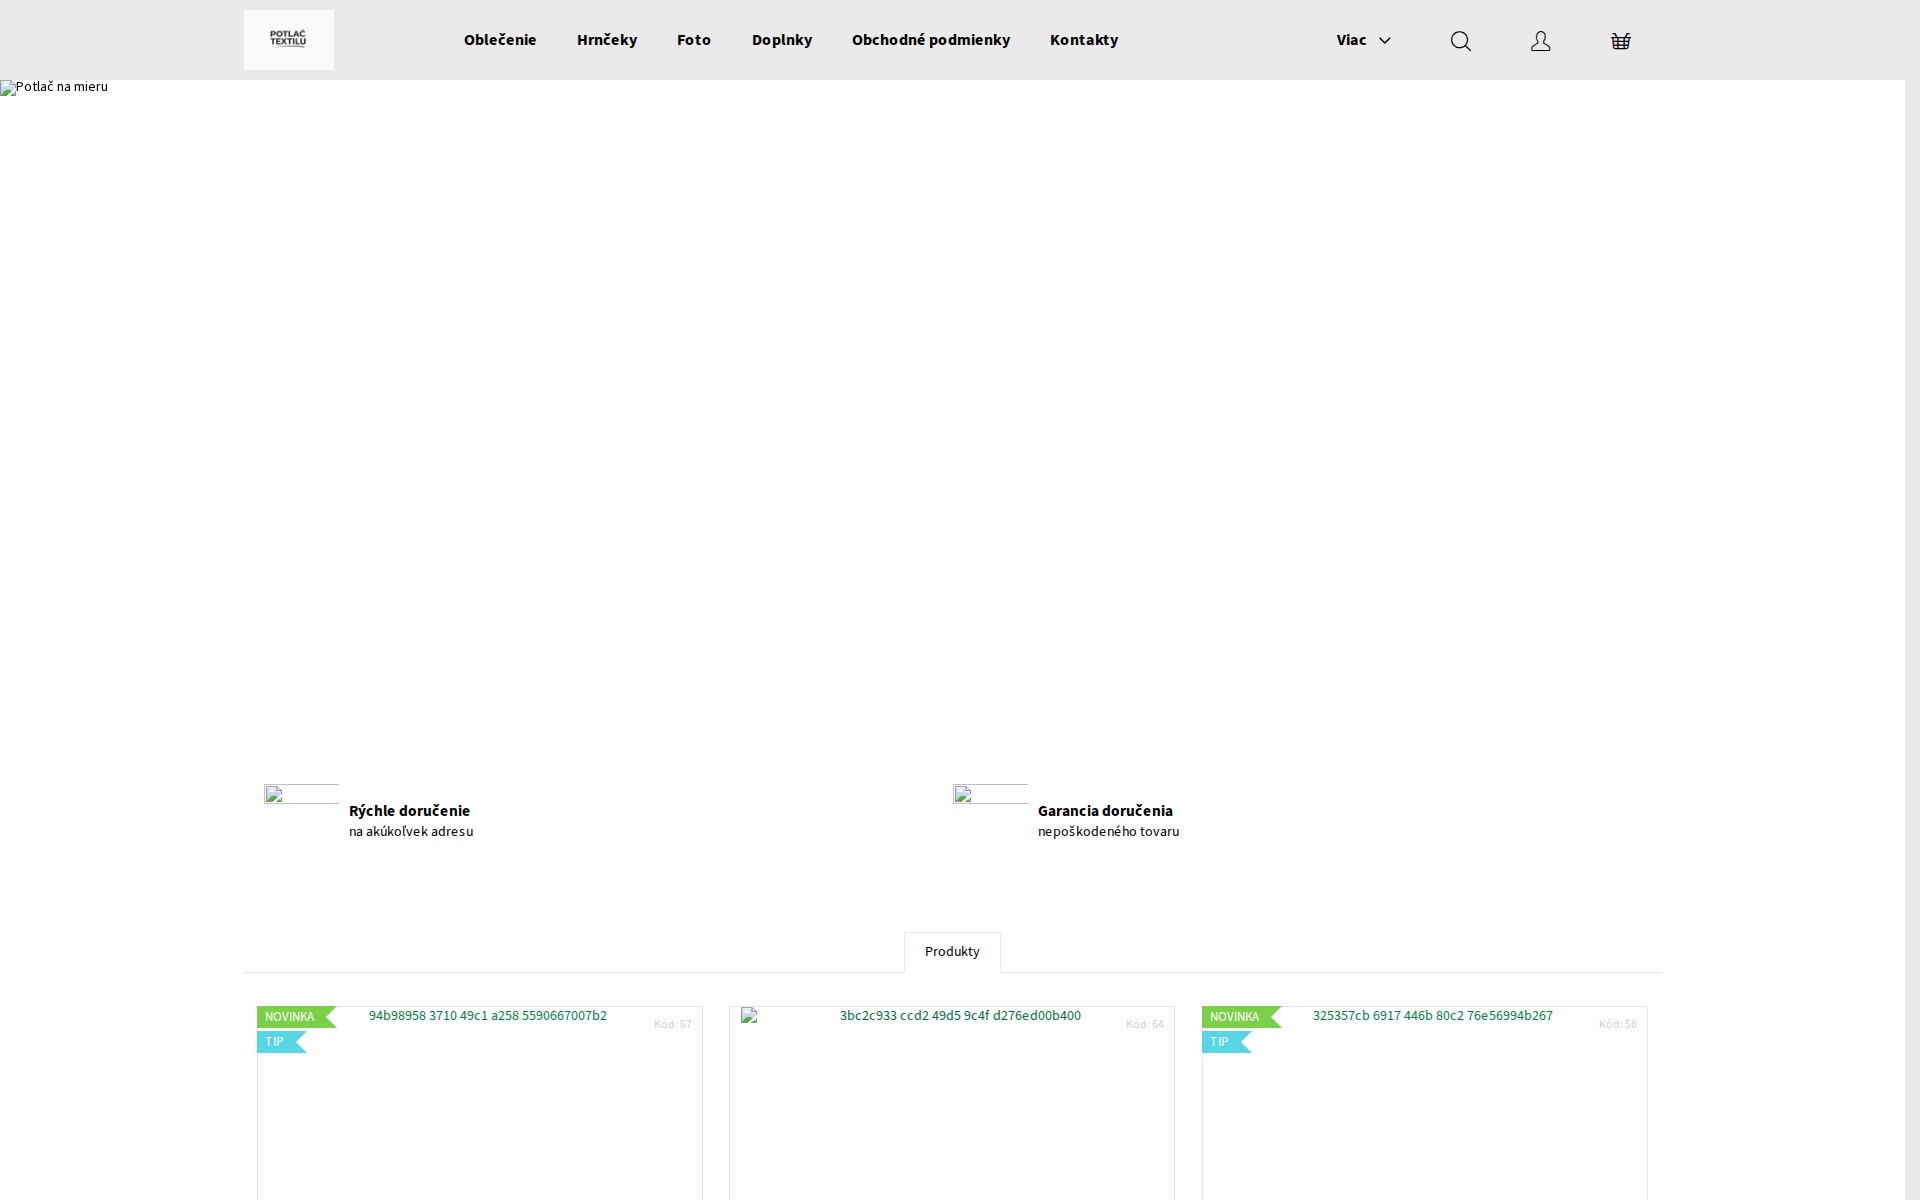Go to the Foto category
The width and height of the screenshot is (1920, 1200).
point(693,40)
